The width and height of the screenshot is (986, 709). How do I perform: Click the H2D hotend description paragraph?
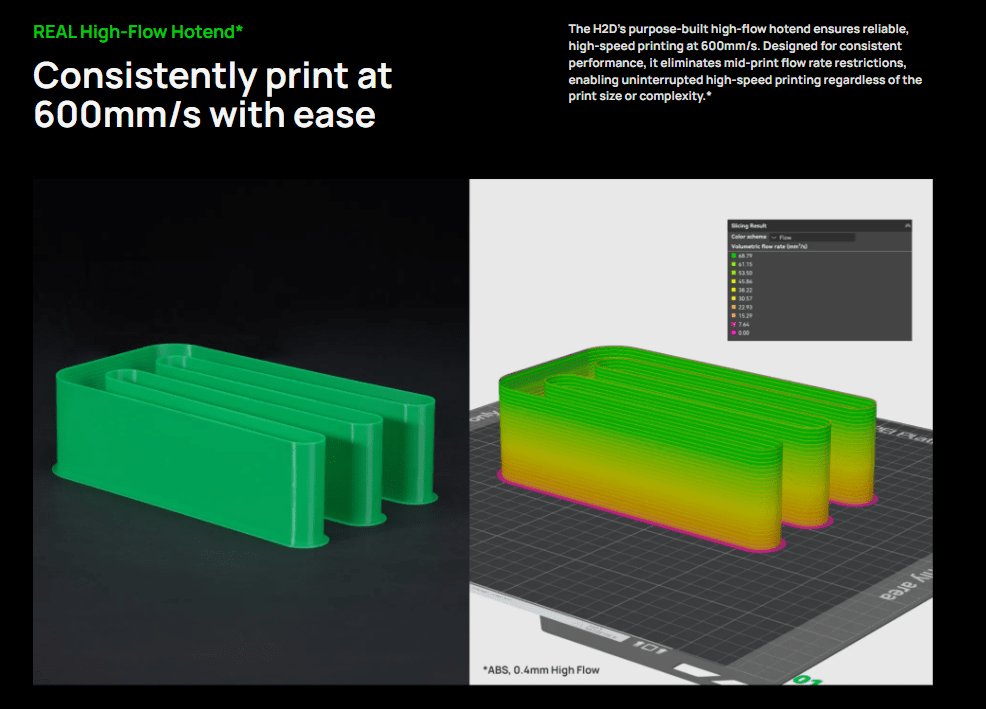[x=745, y=62]
